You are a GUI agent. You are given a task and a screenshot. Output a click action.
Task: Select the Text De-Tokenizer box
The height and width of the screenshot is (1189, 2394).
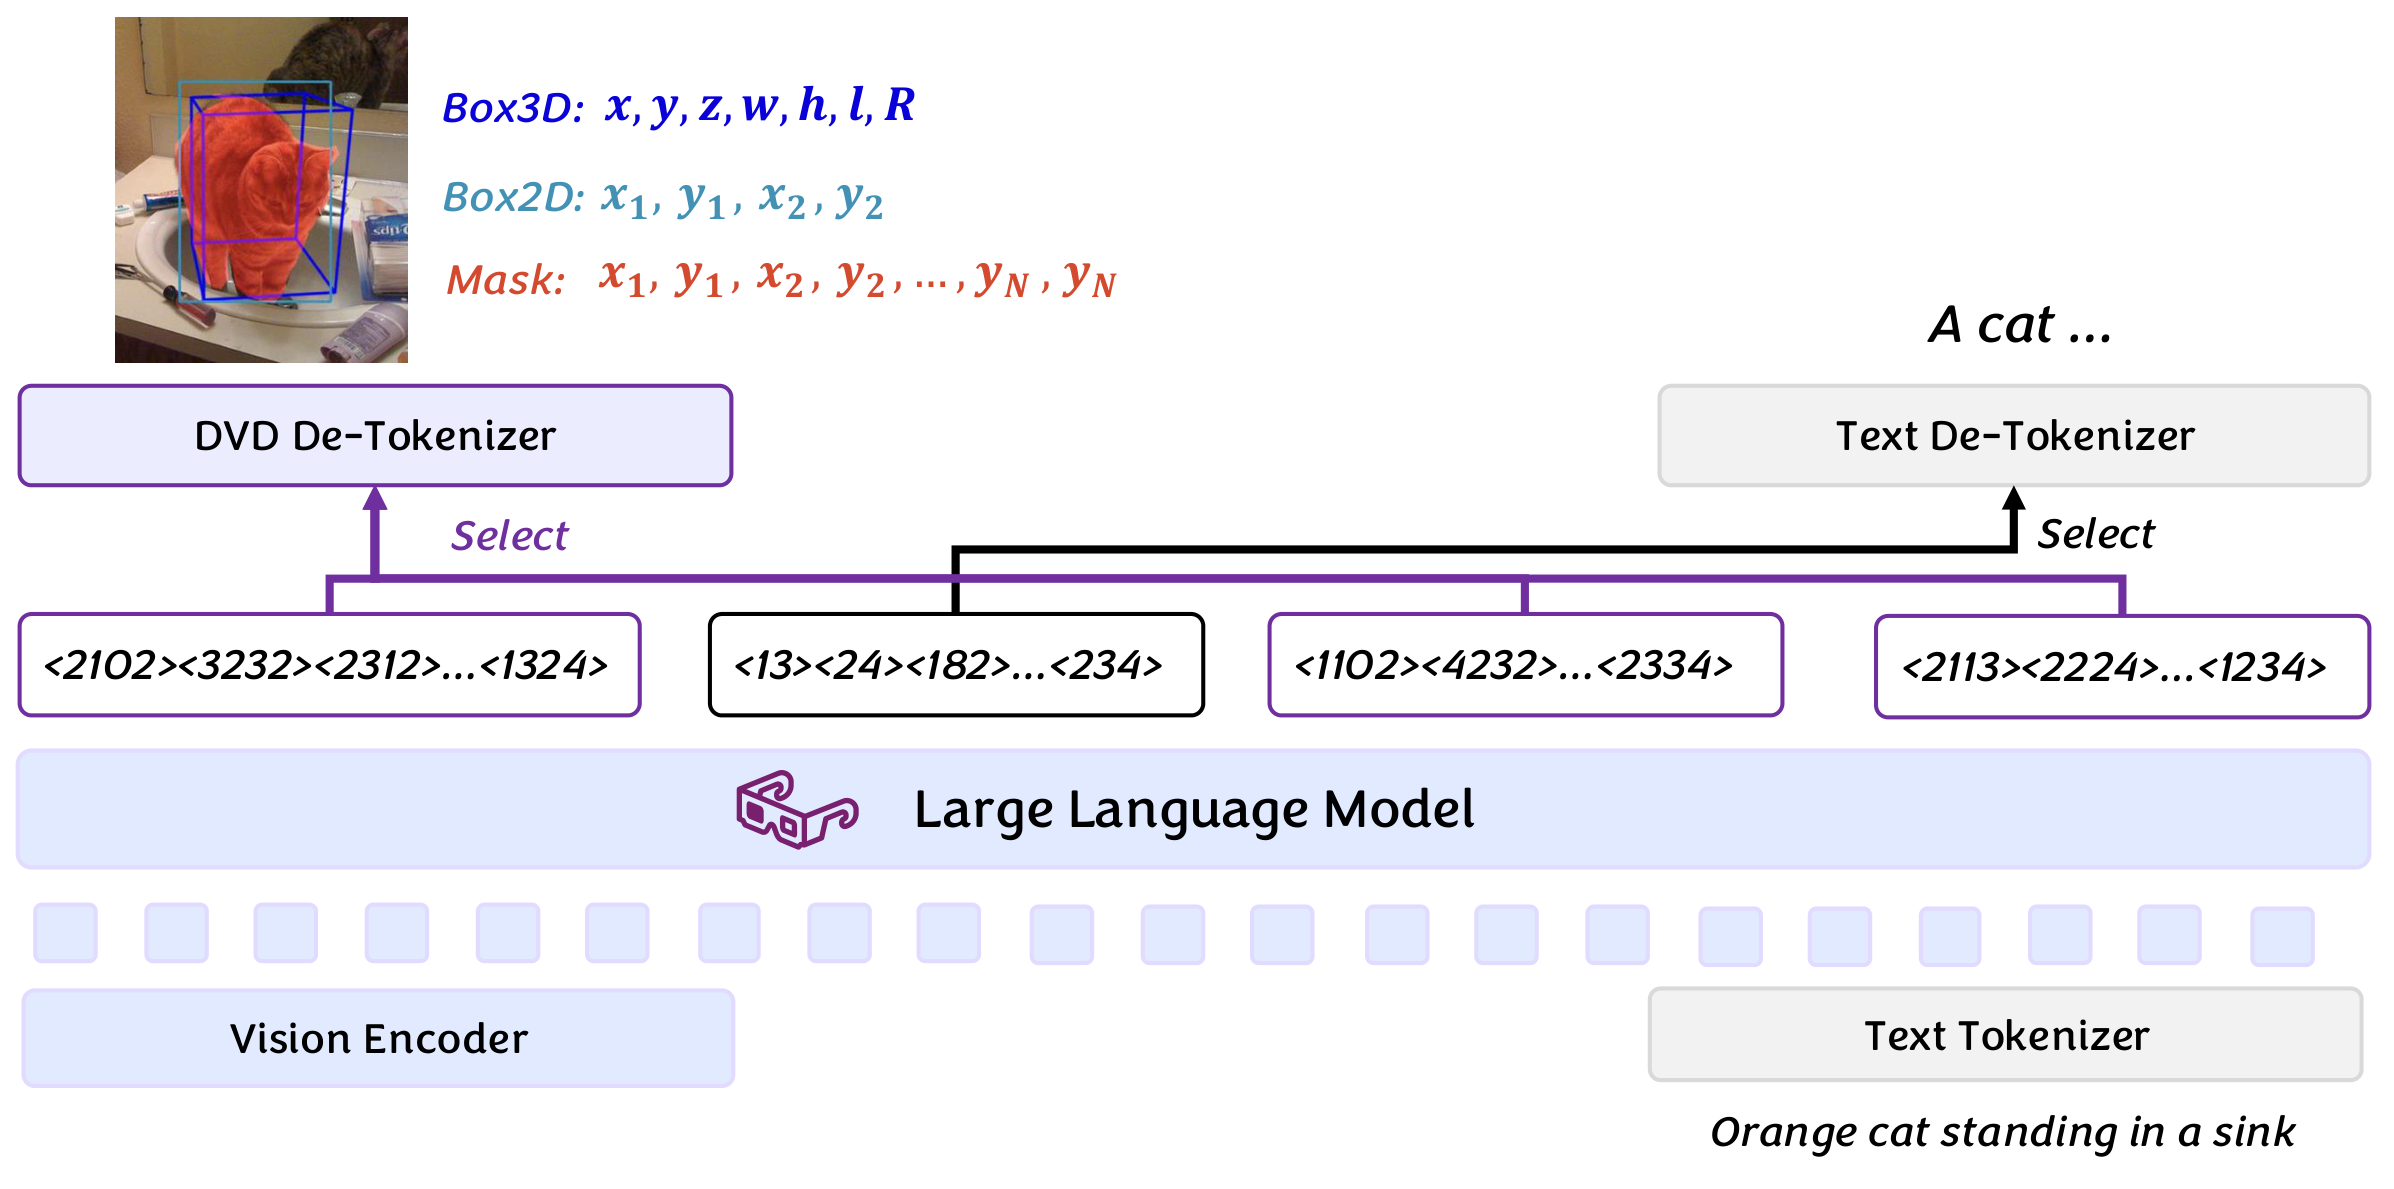pos(2014,436)
